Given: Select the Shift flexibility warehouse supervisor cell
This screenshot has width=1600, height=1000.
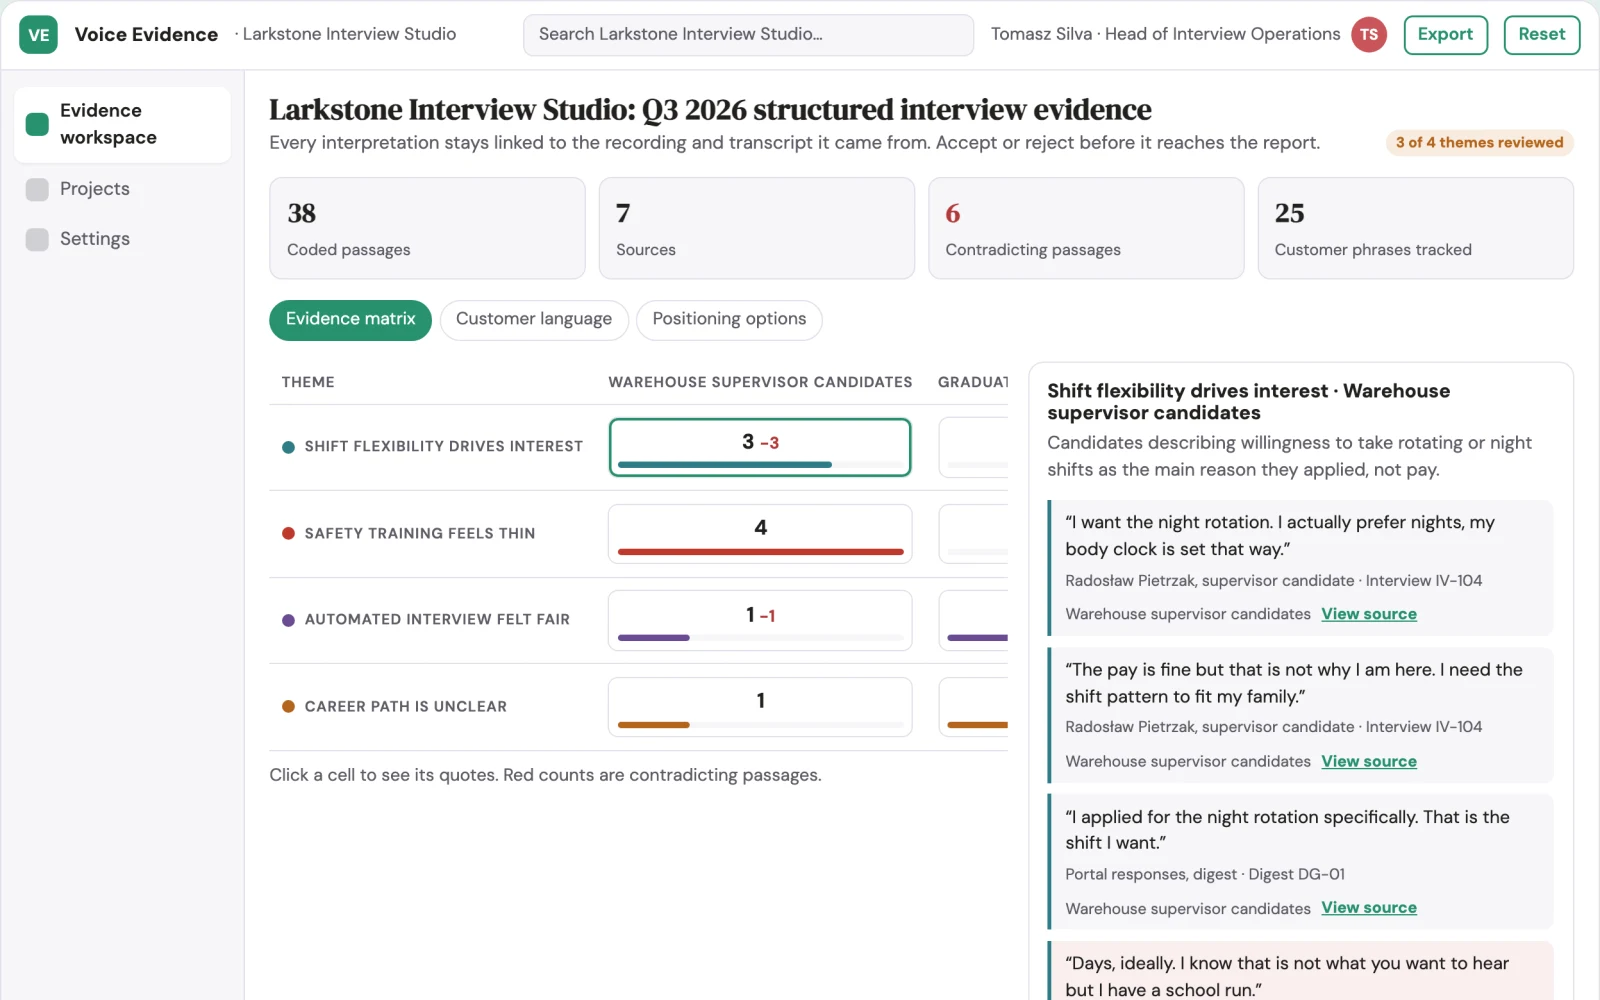Looking at the screenshot, I should 760,447.
